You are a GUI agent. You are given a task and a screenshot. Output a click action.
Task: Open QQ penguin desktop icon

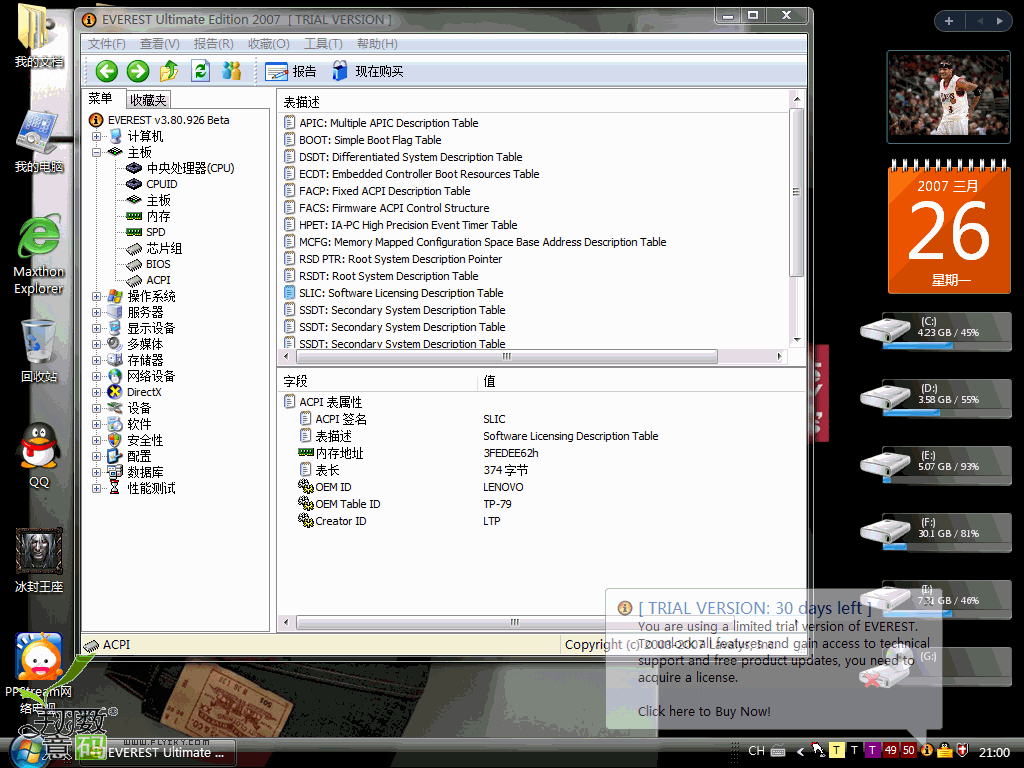click(39, 456)
